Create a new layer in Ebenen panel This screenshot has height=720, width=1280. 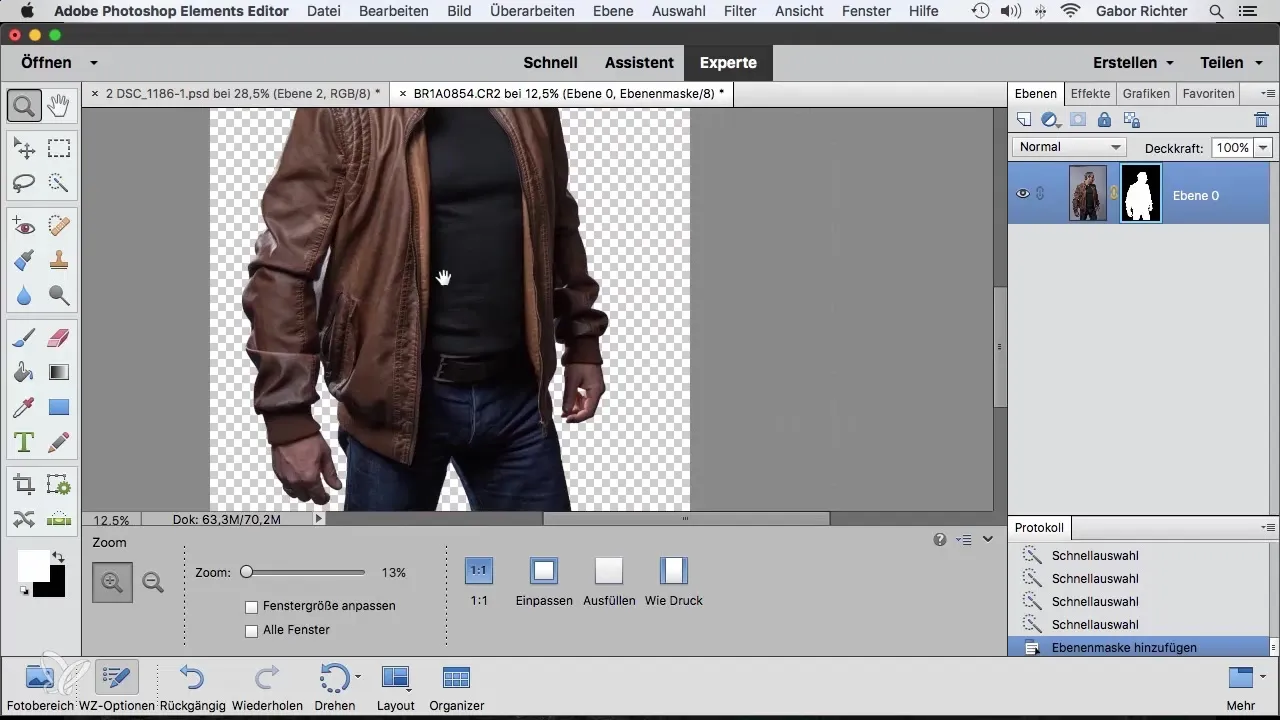[1024, 120]
